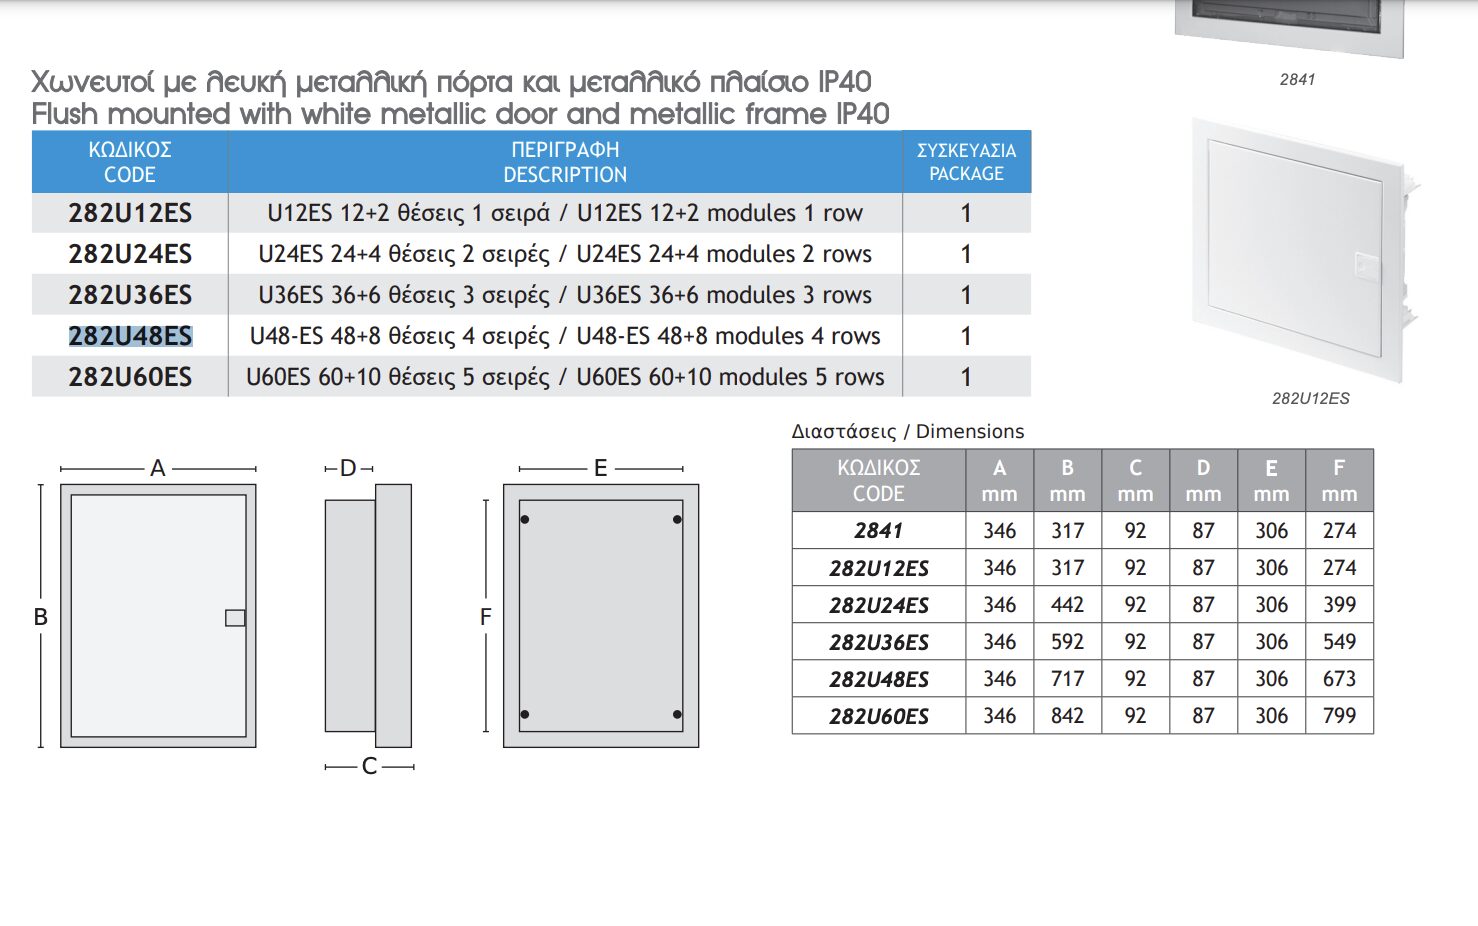Viewport: 1478px width, 926px height.
Task: Click the 282U24ES code in dimensions table
Action: tap(878, 605)
